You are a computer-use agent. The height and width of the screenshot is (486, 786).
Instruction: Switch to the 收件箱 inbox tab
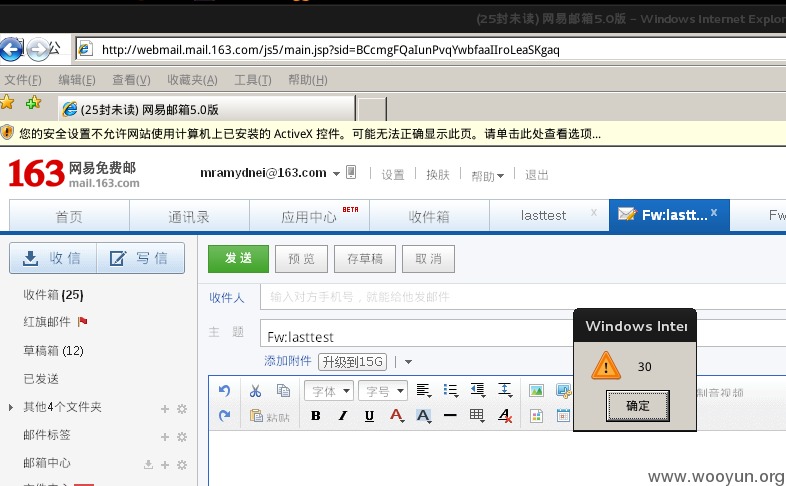pyautogui.click(x=429, y=216)
